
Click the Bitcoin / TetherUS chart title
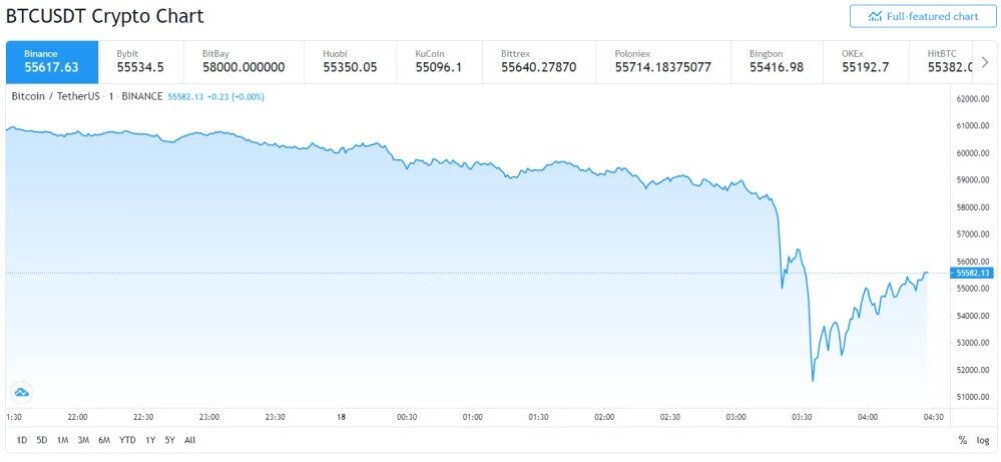click(56, 97)
